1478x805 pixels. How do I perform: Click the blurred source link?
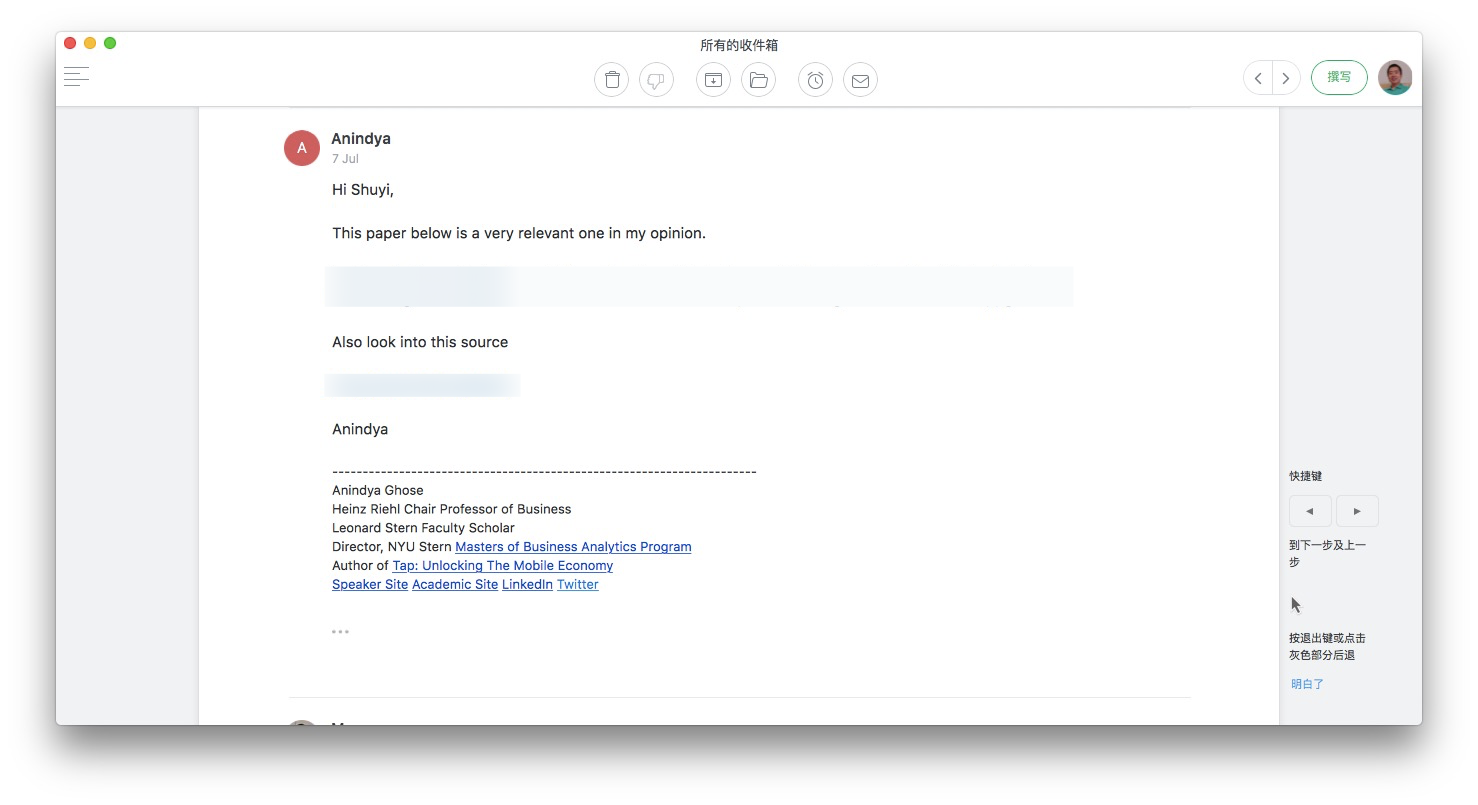[x=422, y=385]
